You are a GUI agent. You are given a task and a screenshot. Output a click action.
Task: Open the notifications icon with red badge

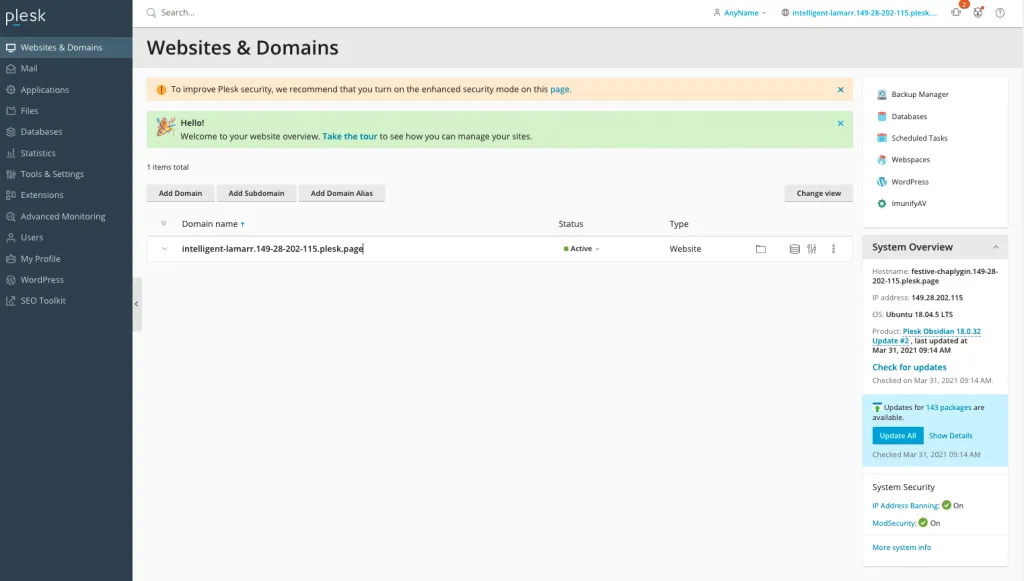click(956, 12)
